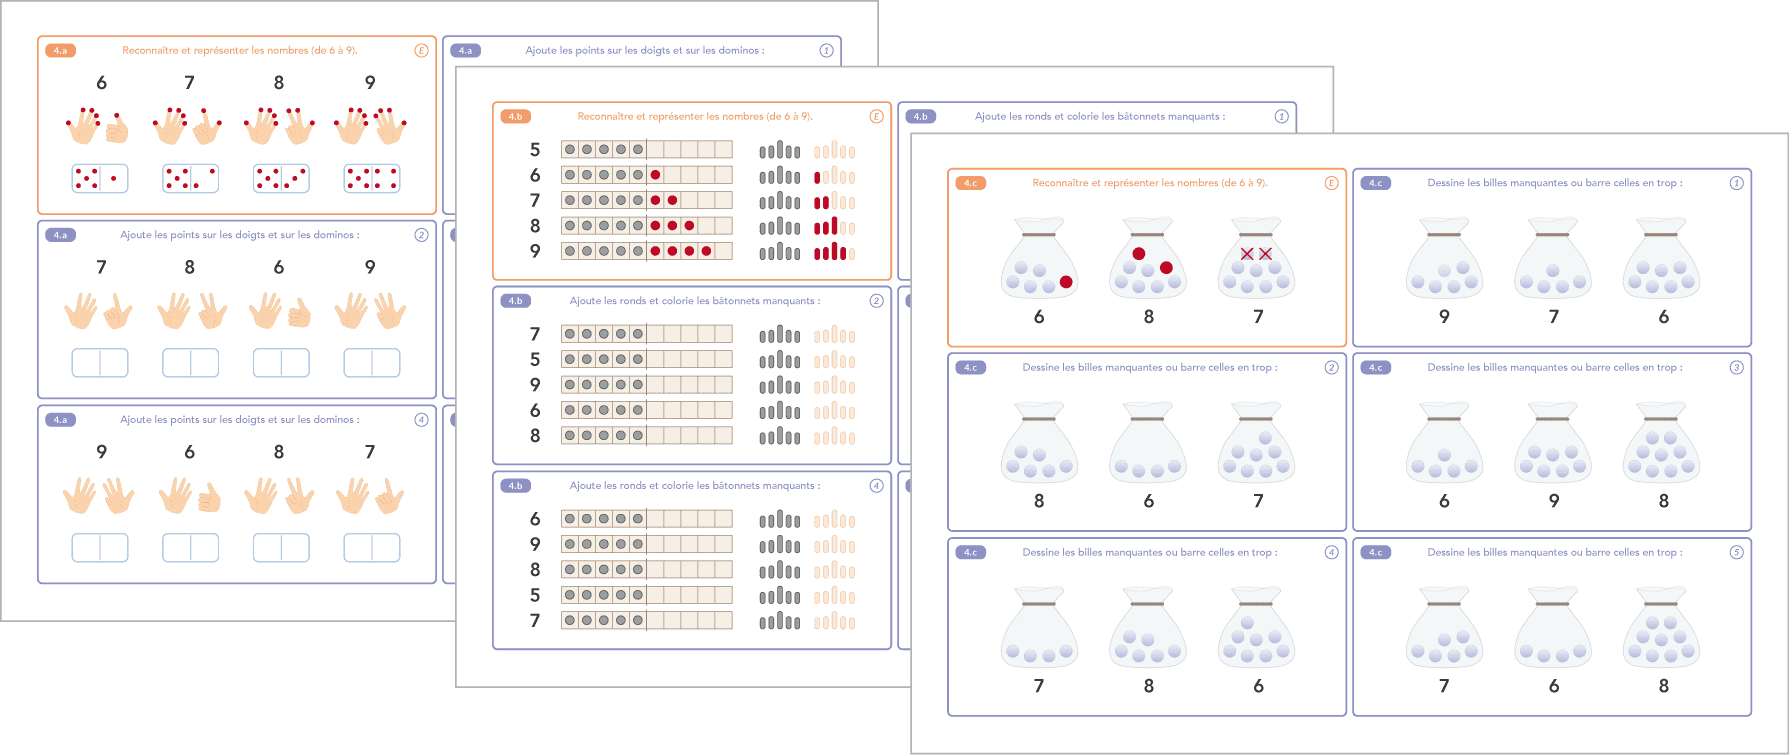The height and width of the screenshot is (755, 1789).
Task: Click the orange 4.c badge on the example card
Action: (x=971, y=183)
